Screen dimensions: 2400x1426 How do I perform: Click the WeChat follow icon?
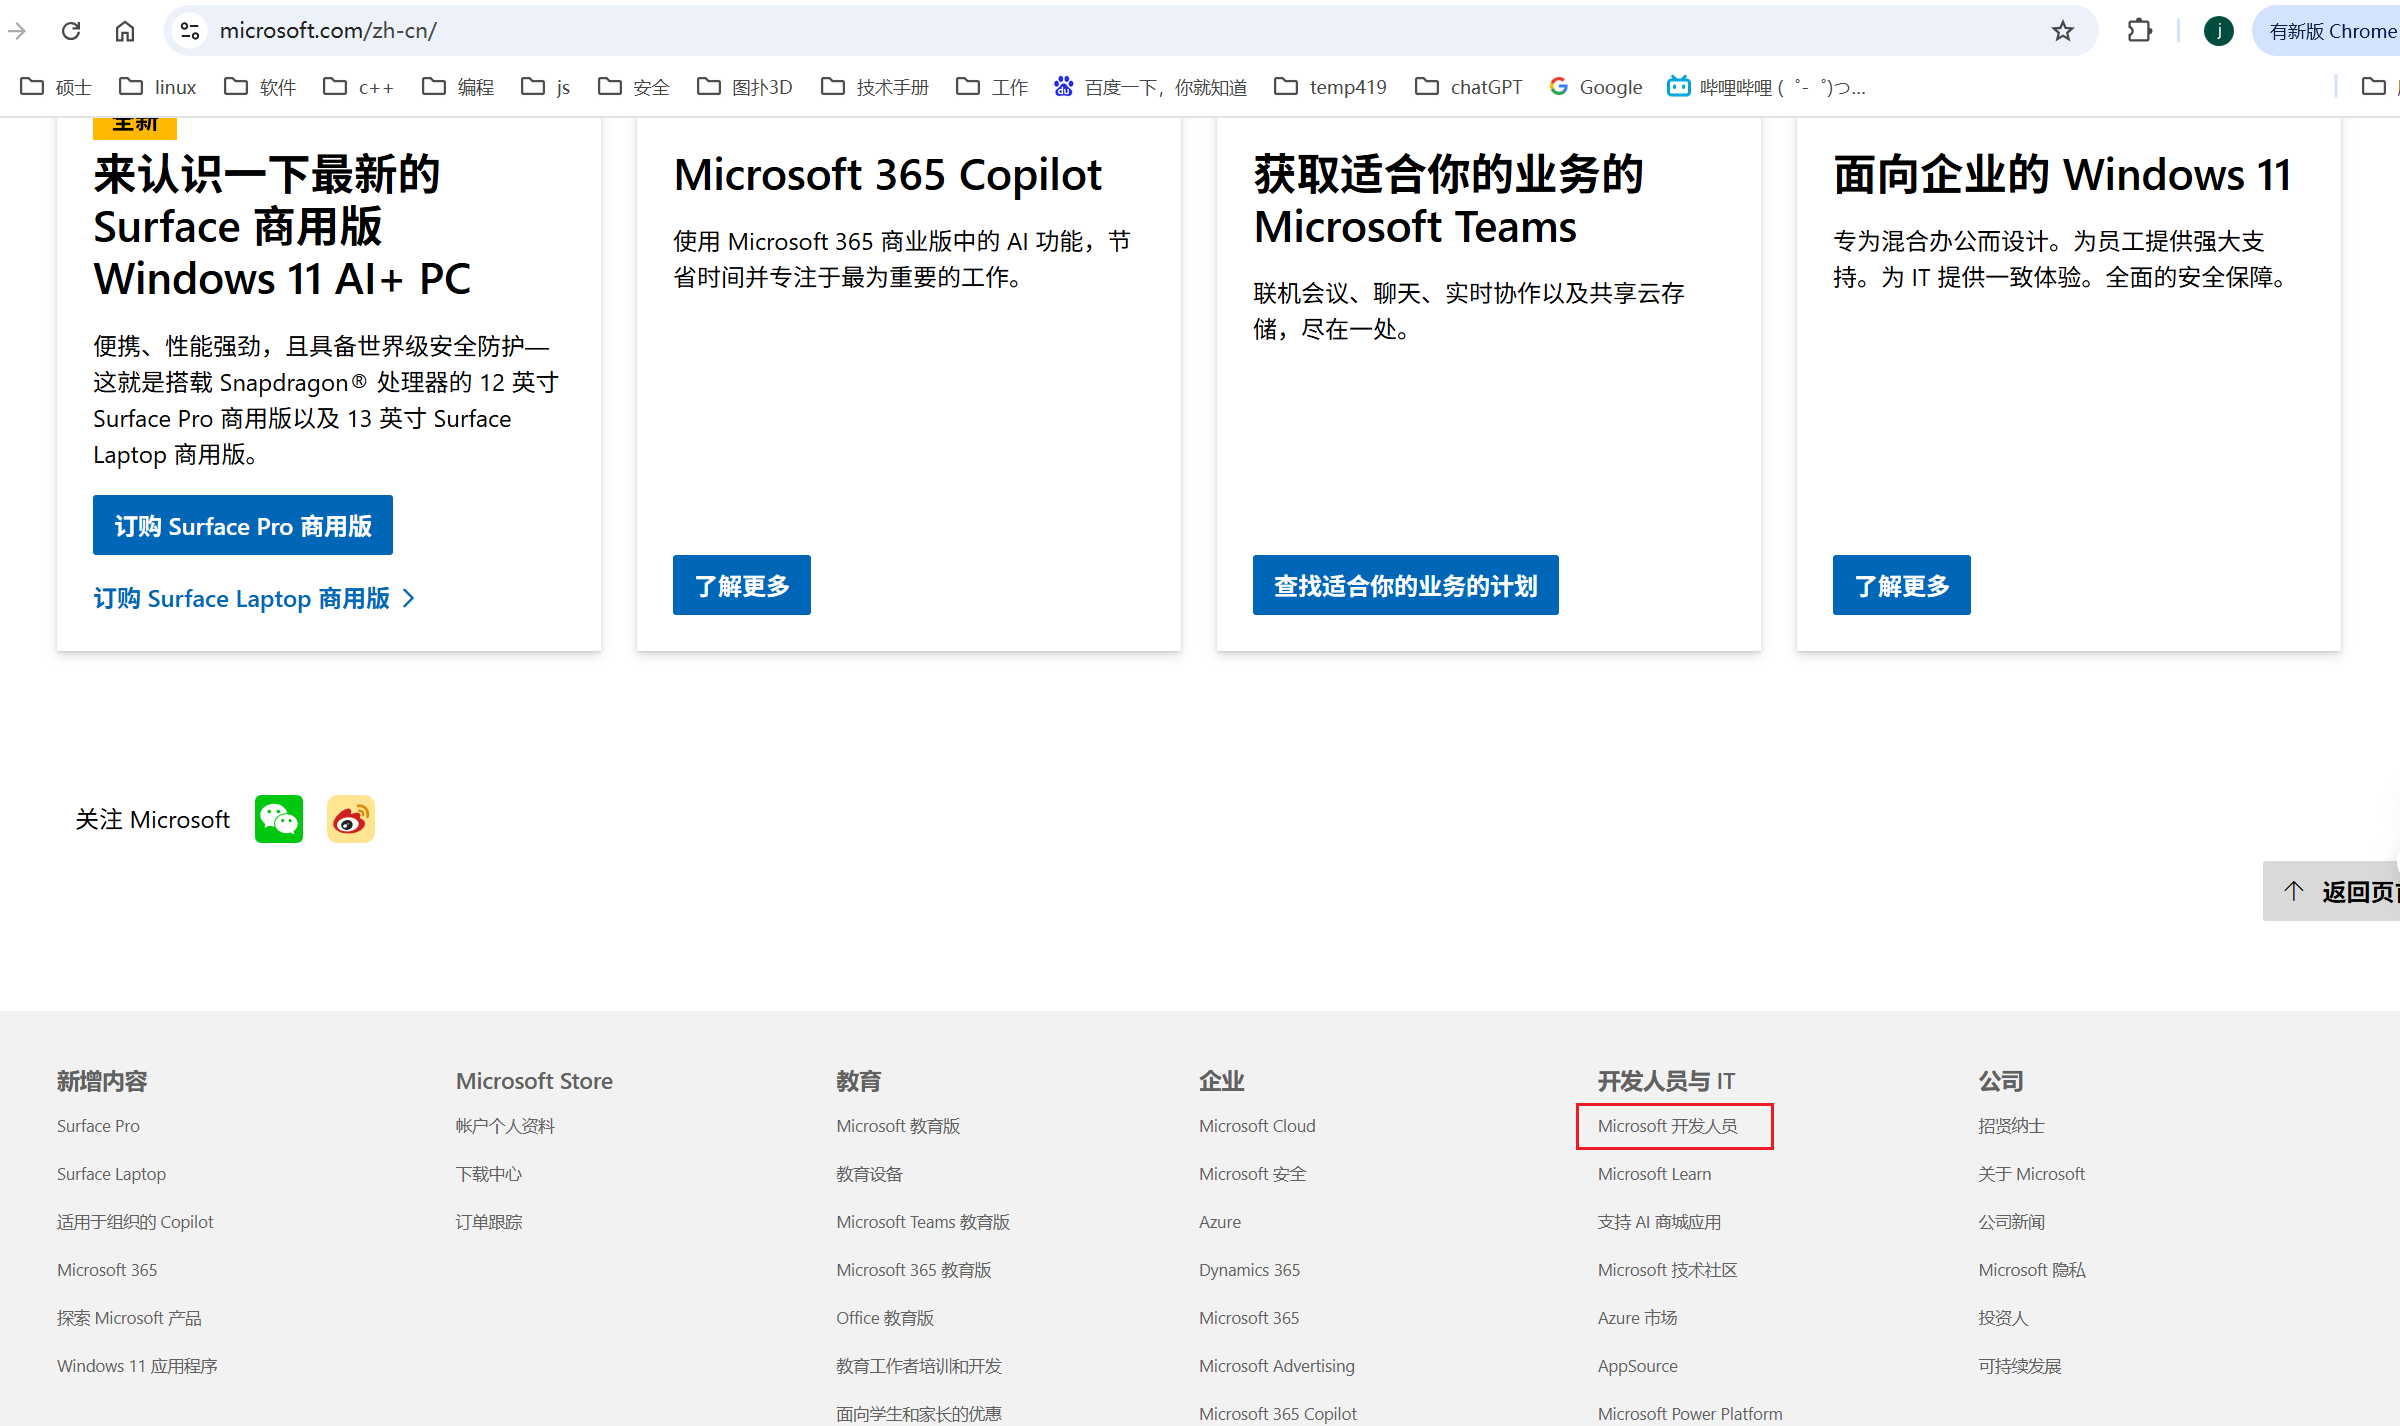pyautogui.click(x=278, y=819)
